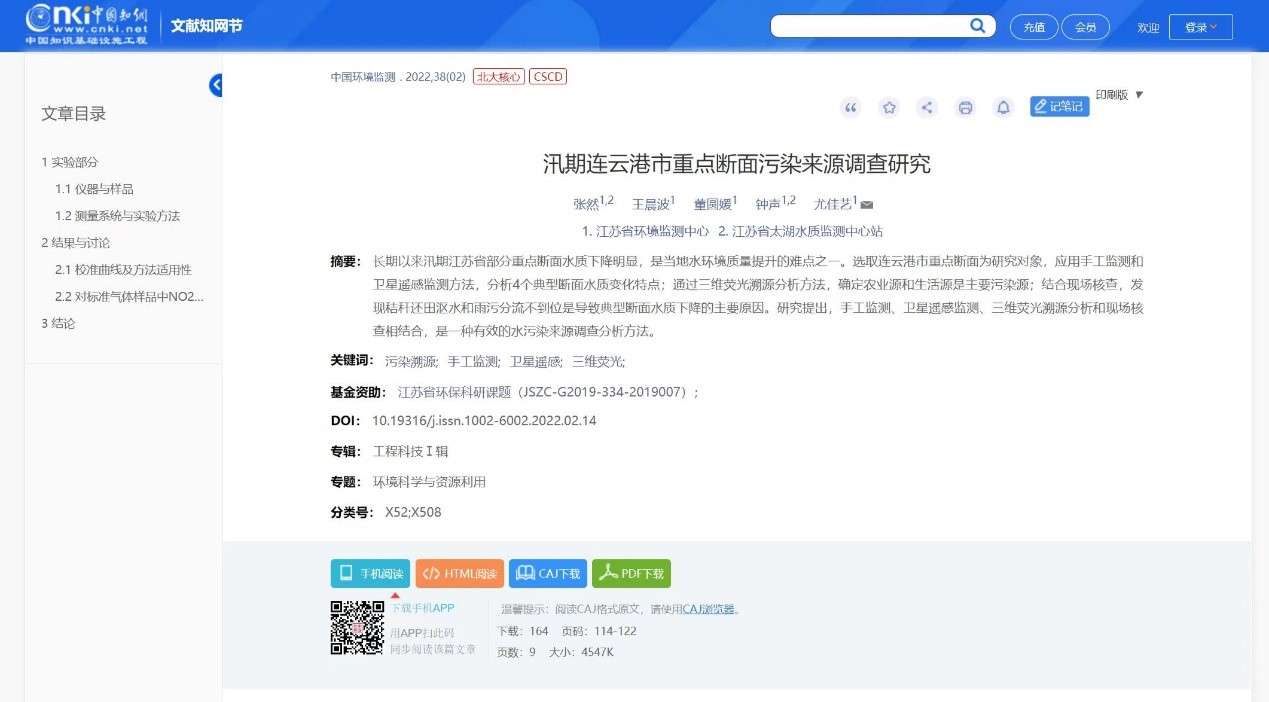Click the quote citation icon

(851, 108)
